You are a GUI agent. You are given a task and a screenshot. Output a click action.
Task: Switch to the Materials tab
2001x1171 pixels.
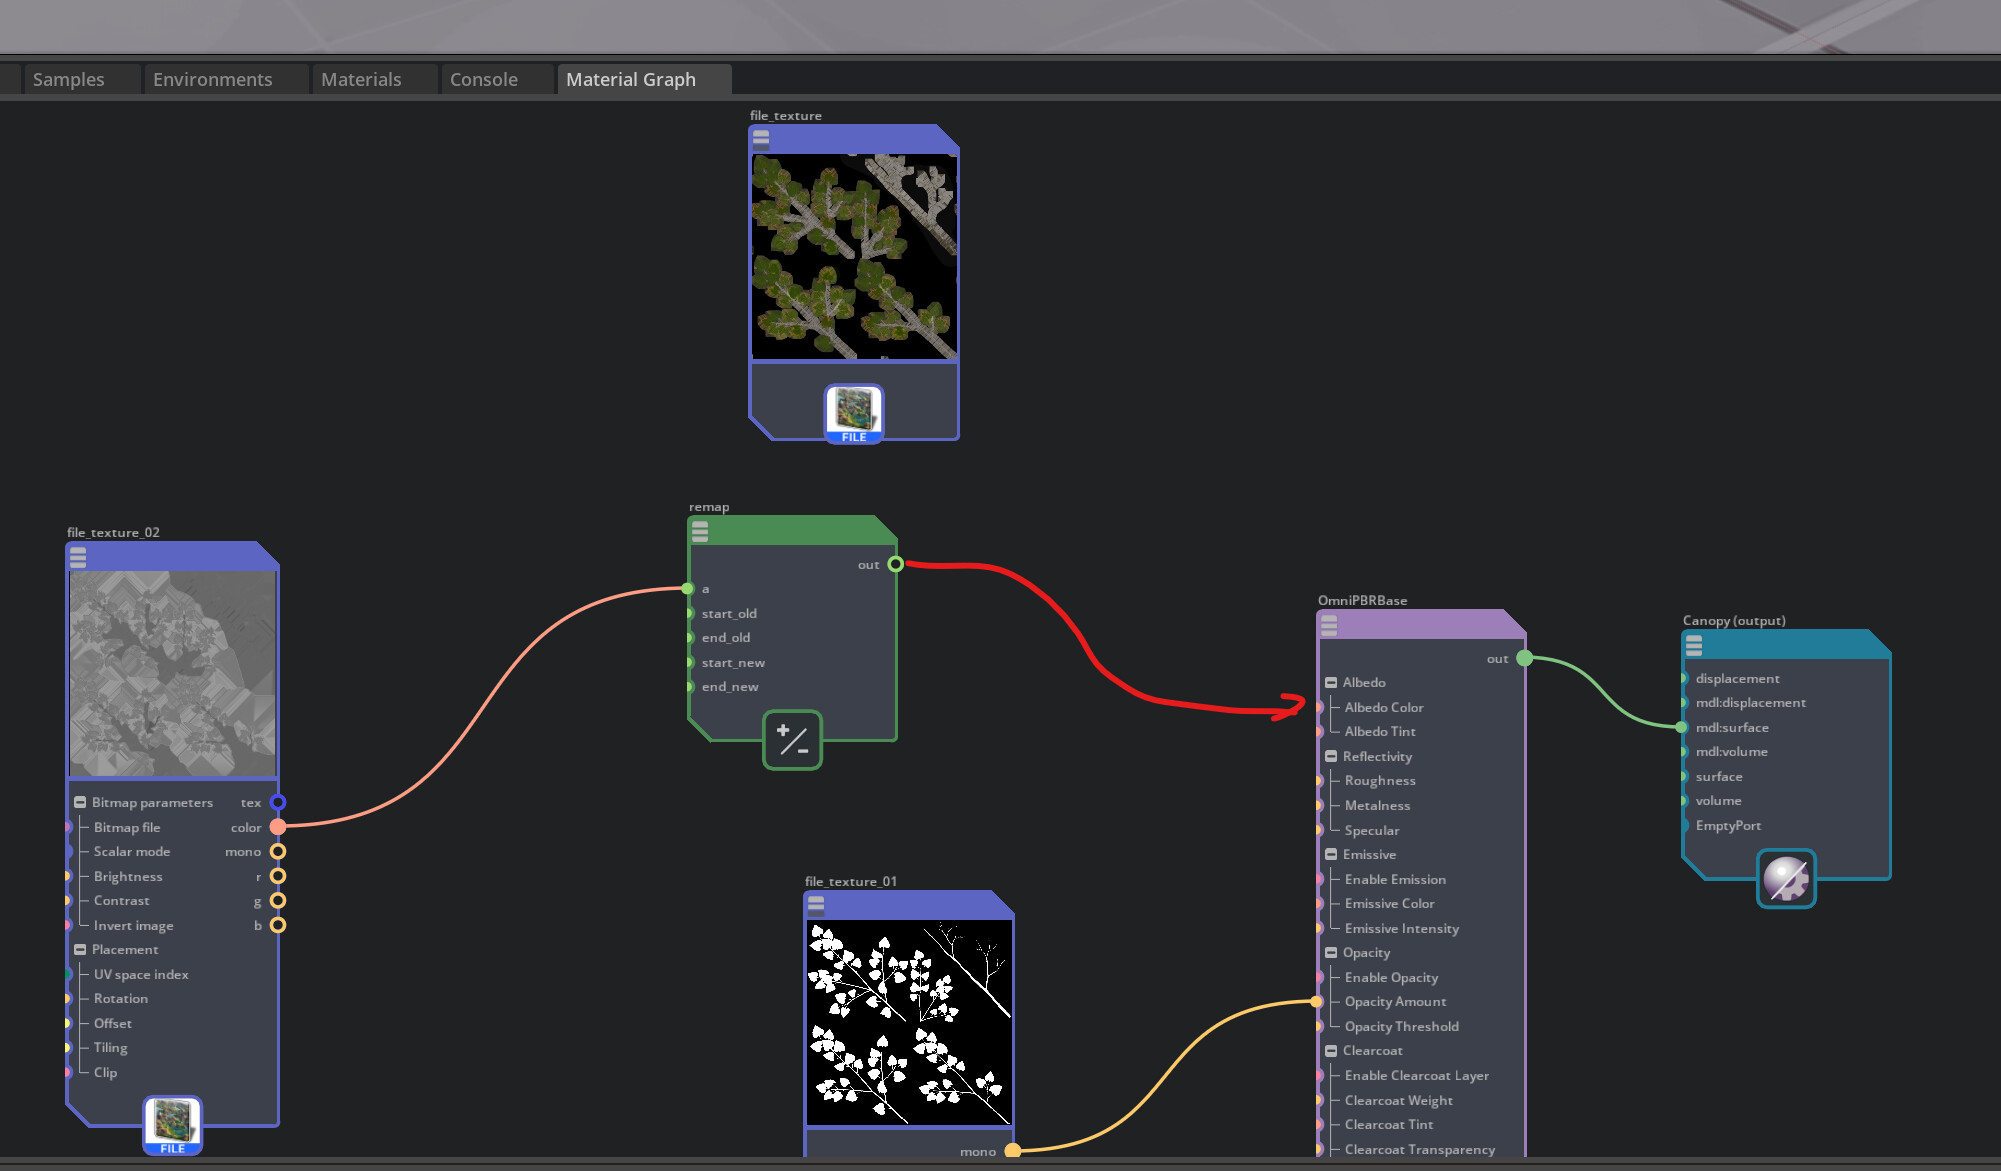coord(361,79)
